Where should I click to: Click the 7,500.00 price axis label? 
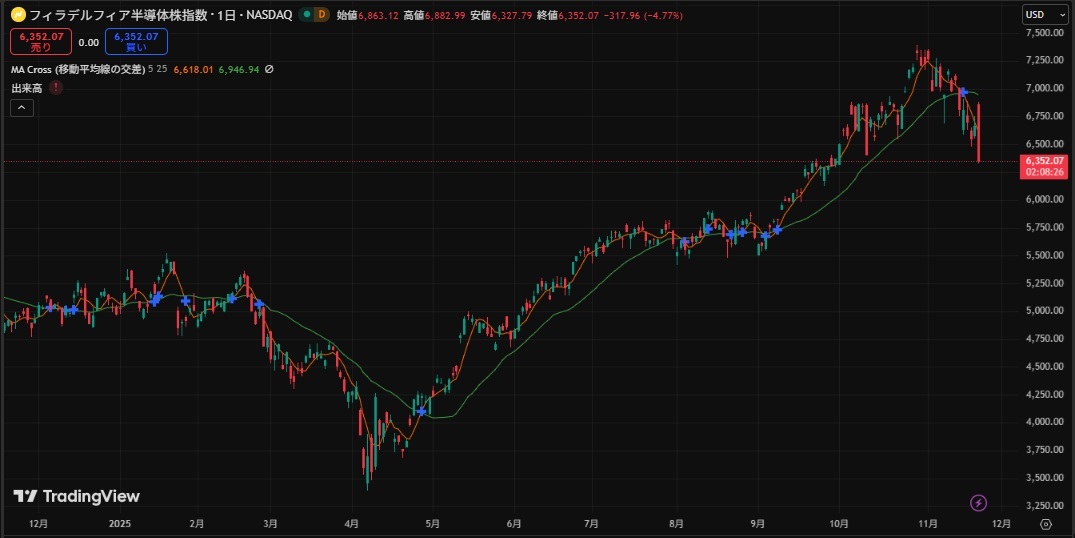[1044, 32]
